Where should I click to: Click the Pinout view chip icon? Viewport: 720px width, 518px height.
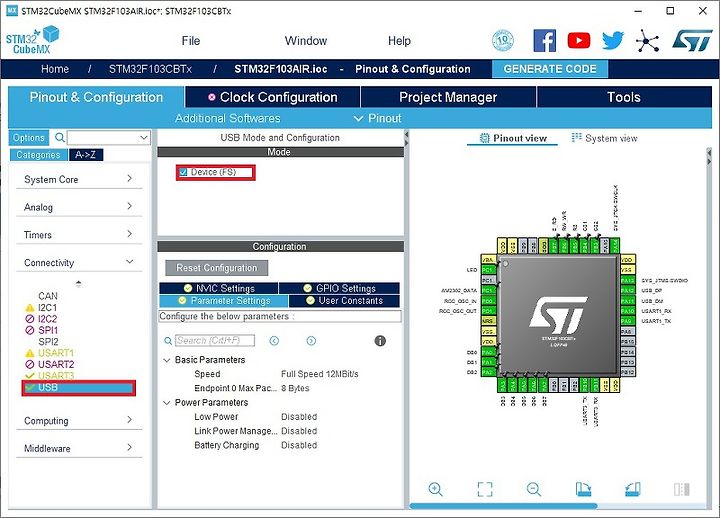pos(484,138)
